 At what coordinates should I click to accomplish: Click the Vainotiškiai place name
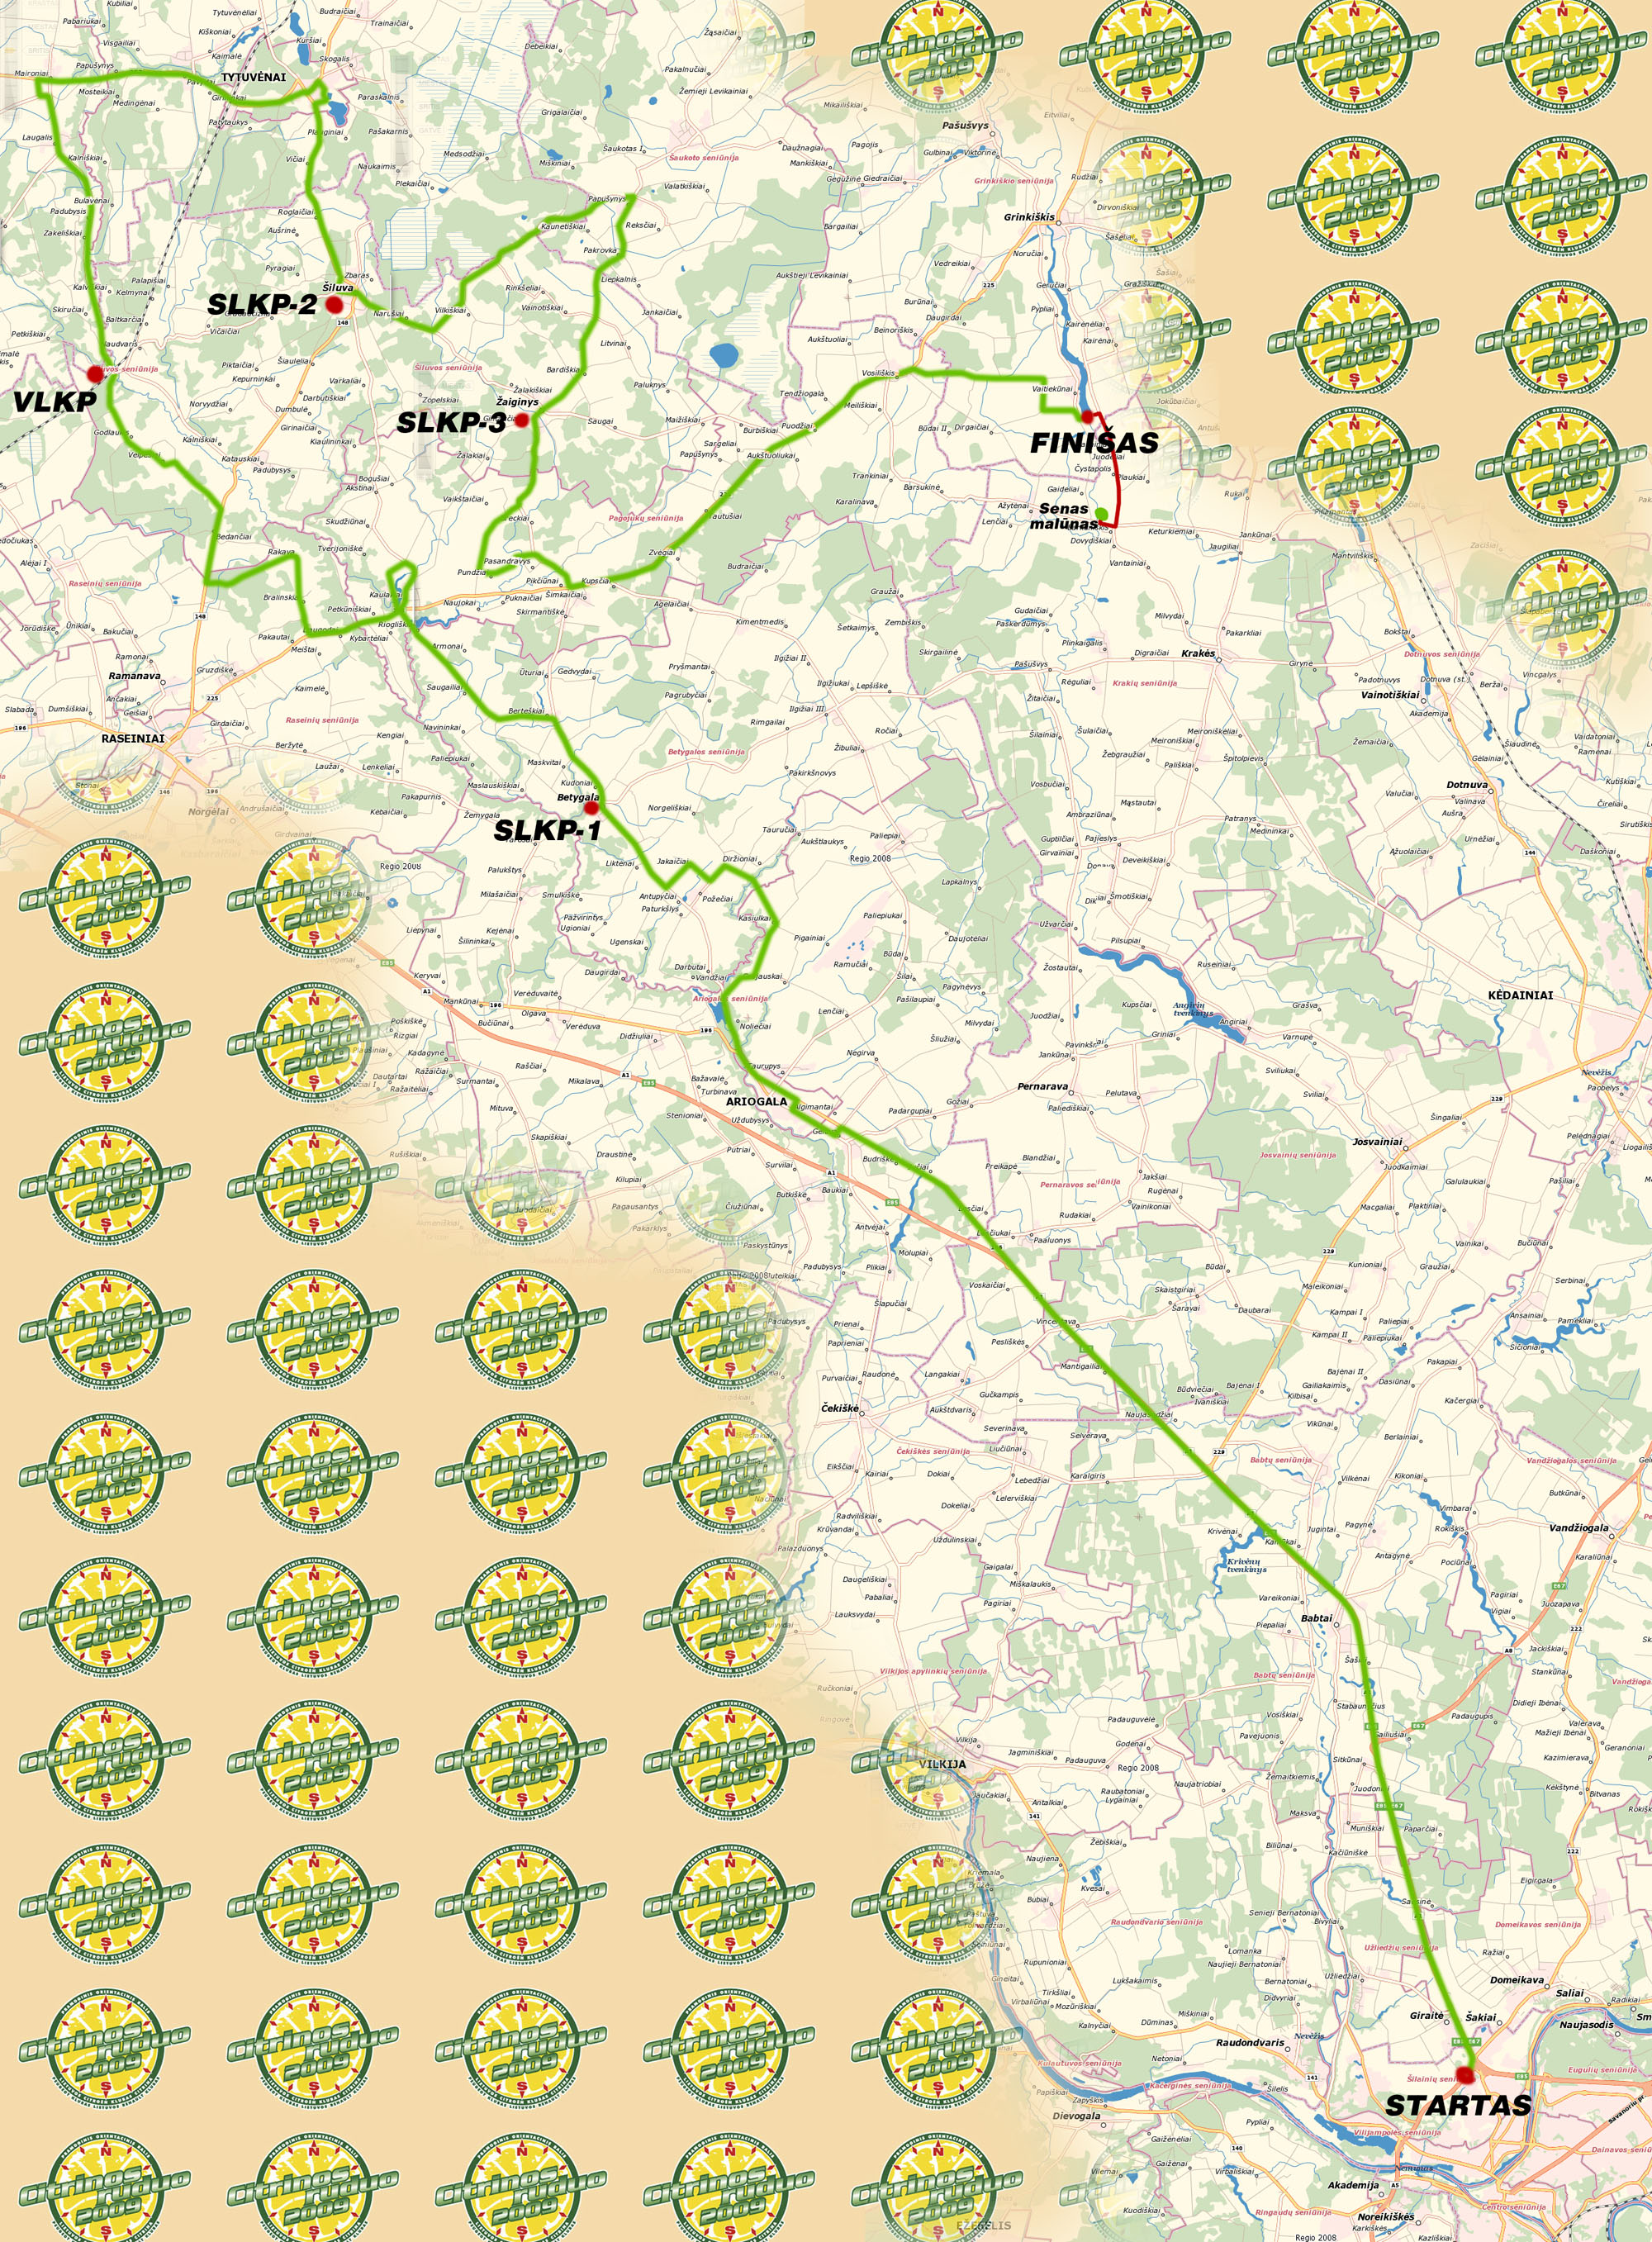coord(1389,694)
